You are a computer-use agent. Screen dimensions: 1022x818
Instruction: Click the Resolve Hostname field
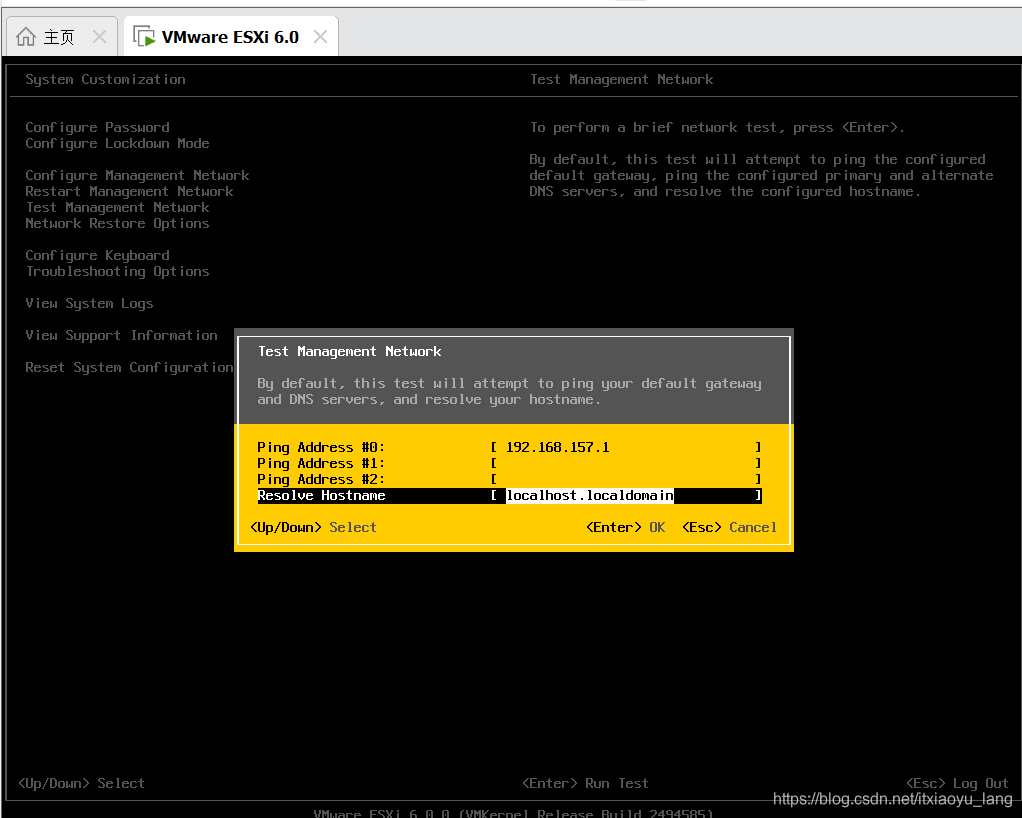pyautogui.click(x=626, y=495)
